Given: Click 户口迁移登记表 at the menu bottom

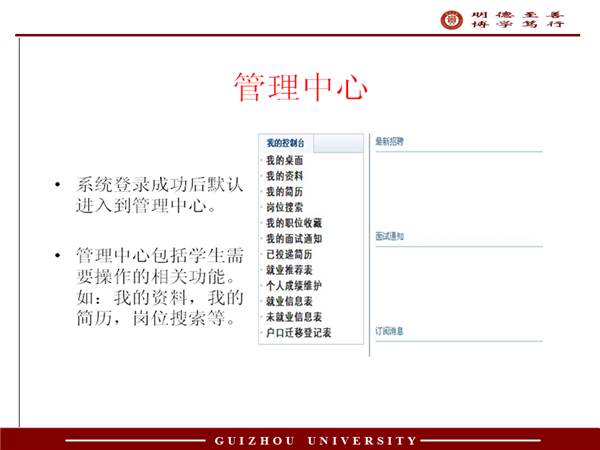Looking at the screenshot, I should click(x=298, y=332).
